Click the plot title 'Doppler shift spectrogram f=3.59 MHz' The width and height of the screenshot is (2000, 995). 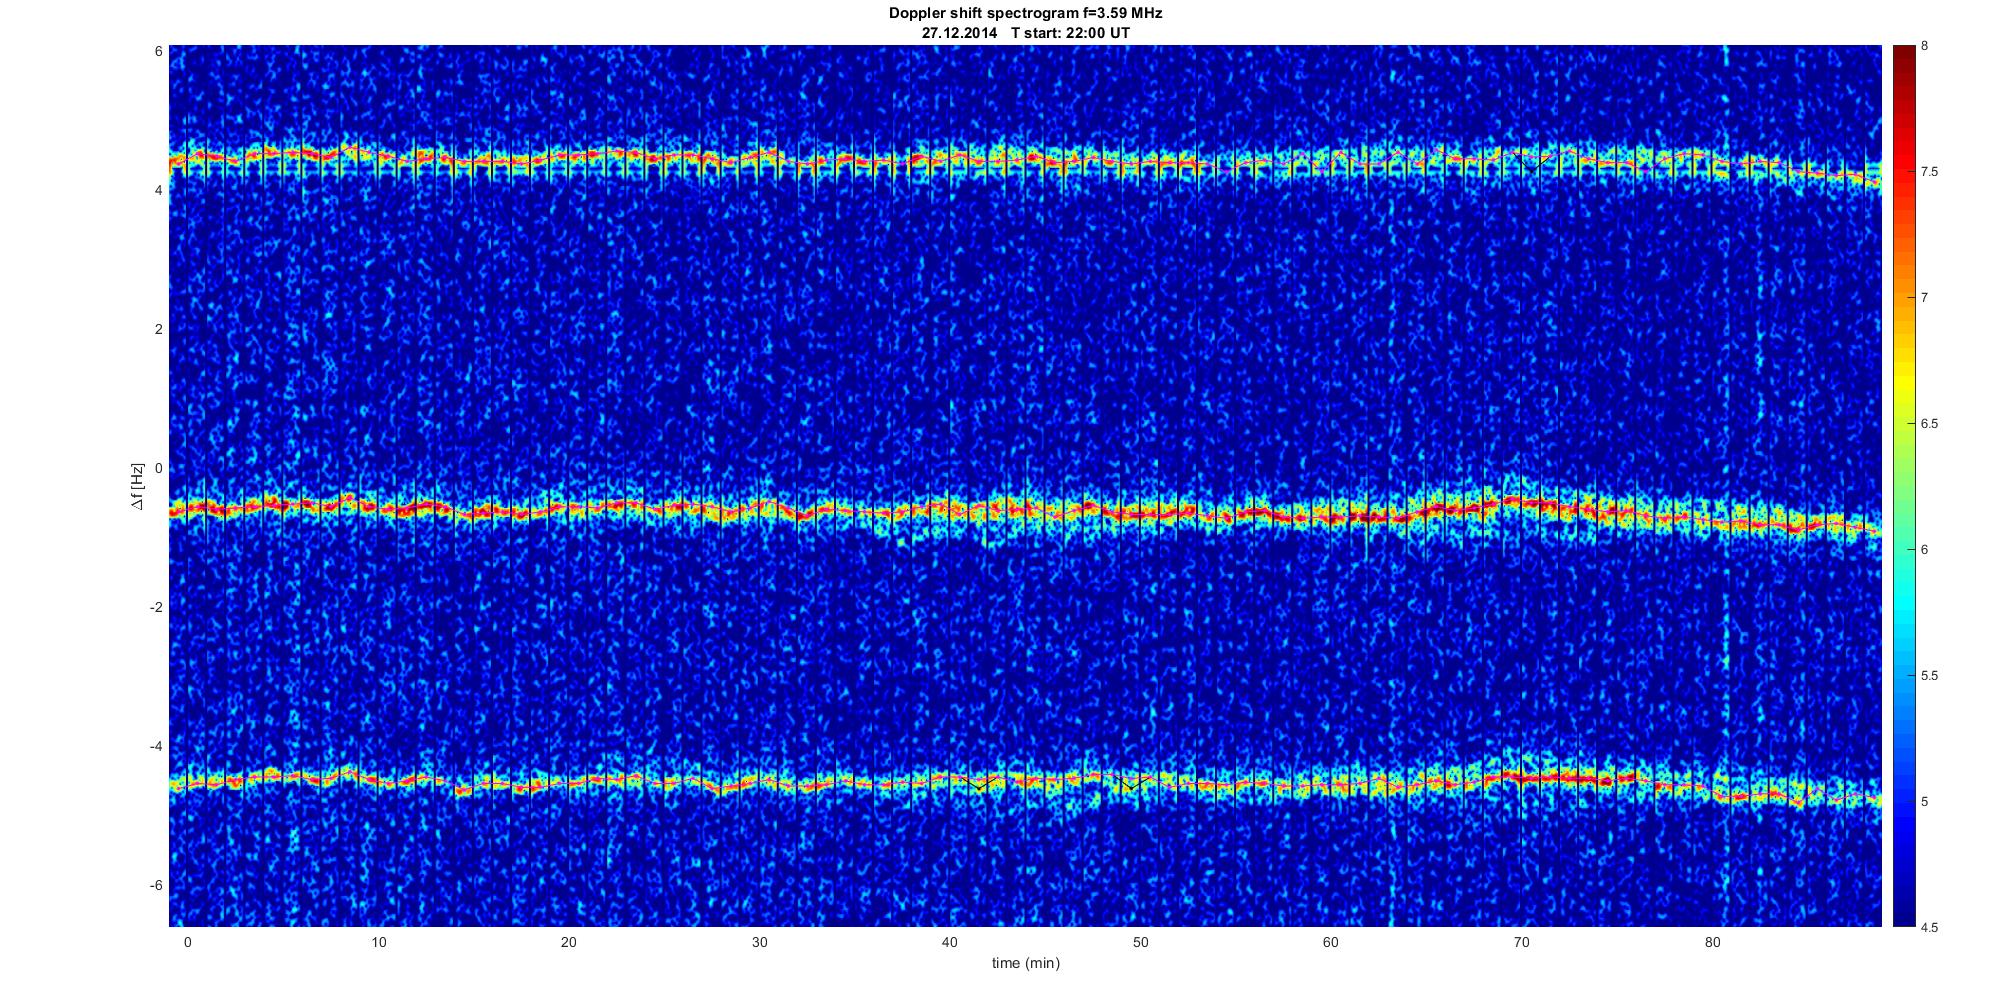[1025, 14]
